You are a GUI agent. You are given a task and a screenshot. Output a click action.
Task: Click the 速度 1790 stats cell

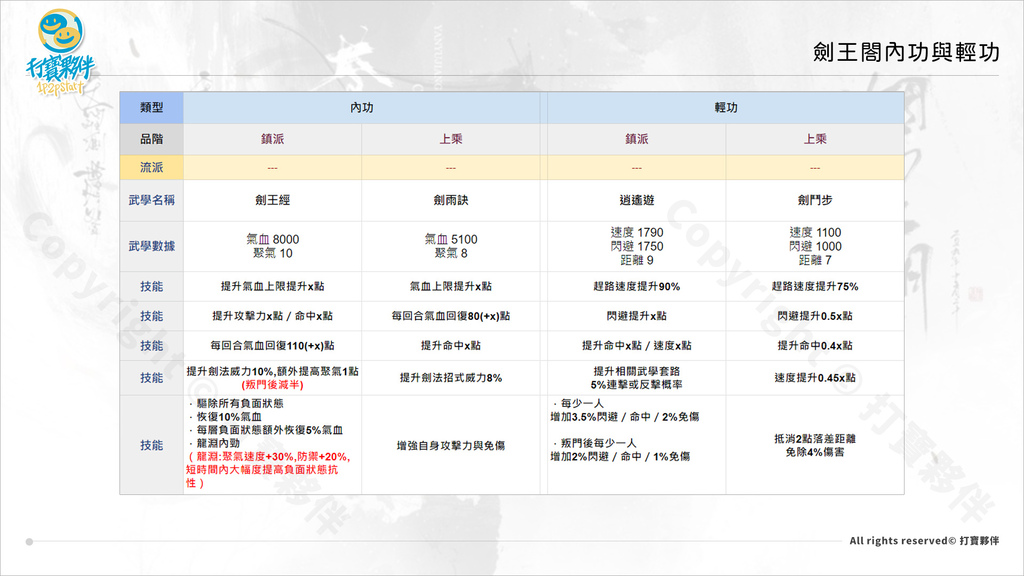coord(637,246)
